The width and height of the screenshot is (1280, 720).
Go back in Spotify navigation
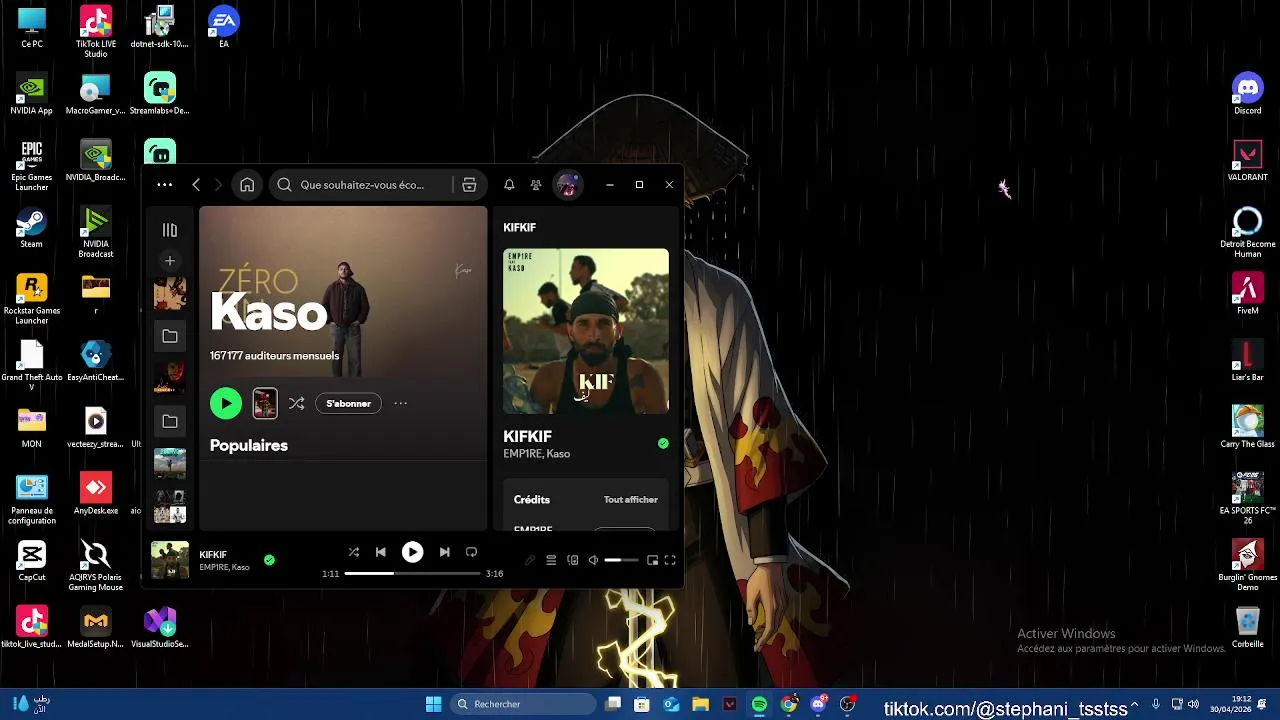196,185
